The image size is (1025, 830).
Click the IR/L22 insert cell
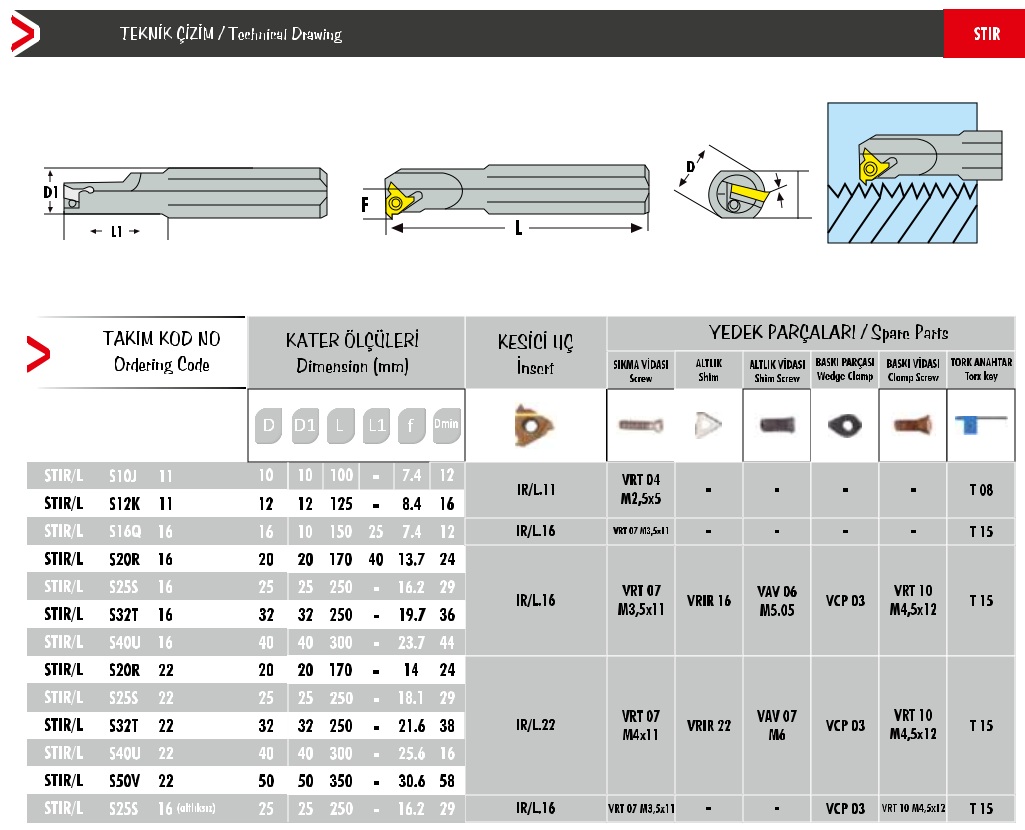[x=536, y=725]
